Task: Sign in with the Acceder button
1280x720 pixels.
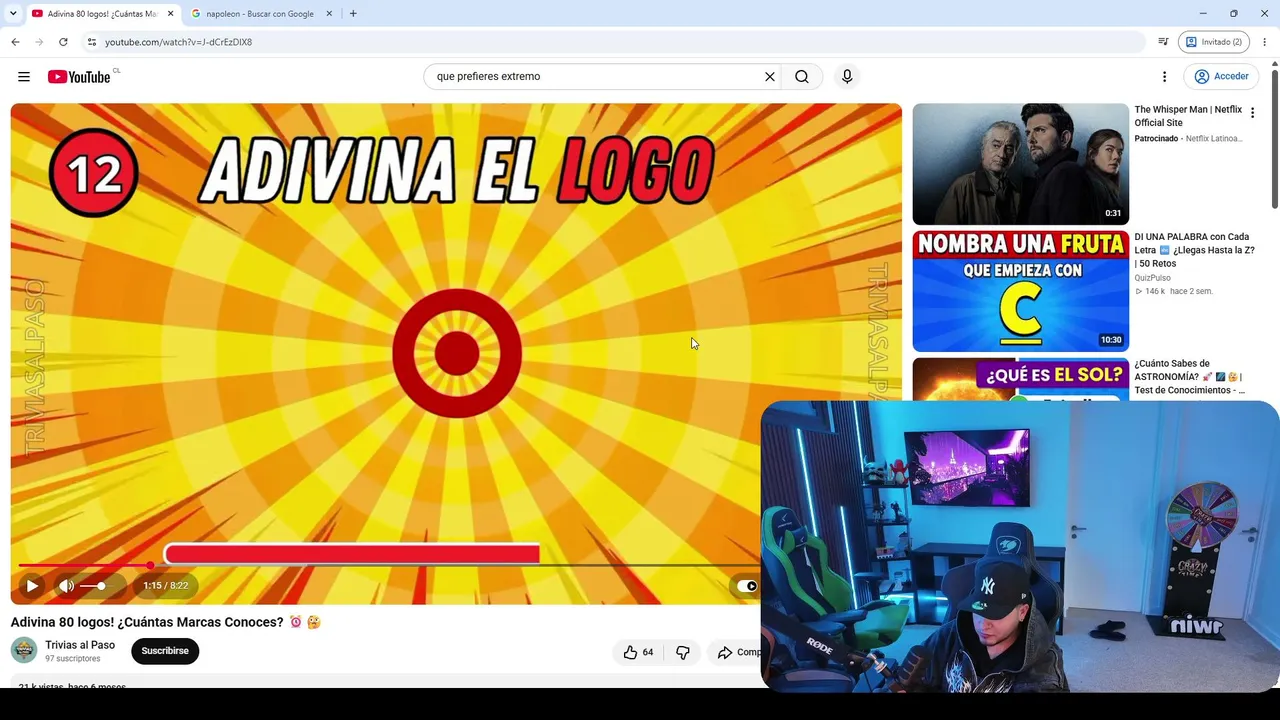Action: tap(1221, 77)
